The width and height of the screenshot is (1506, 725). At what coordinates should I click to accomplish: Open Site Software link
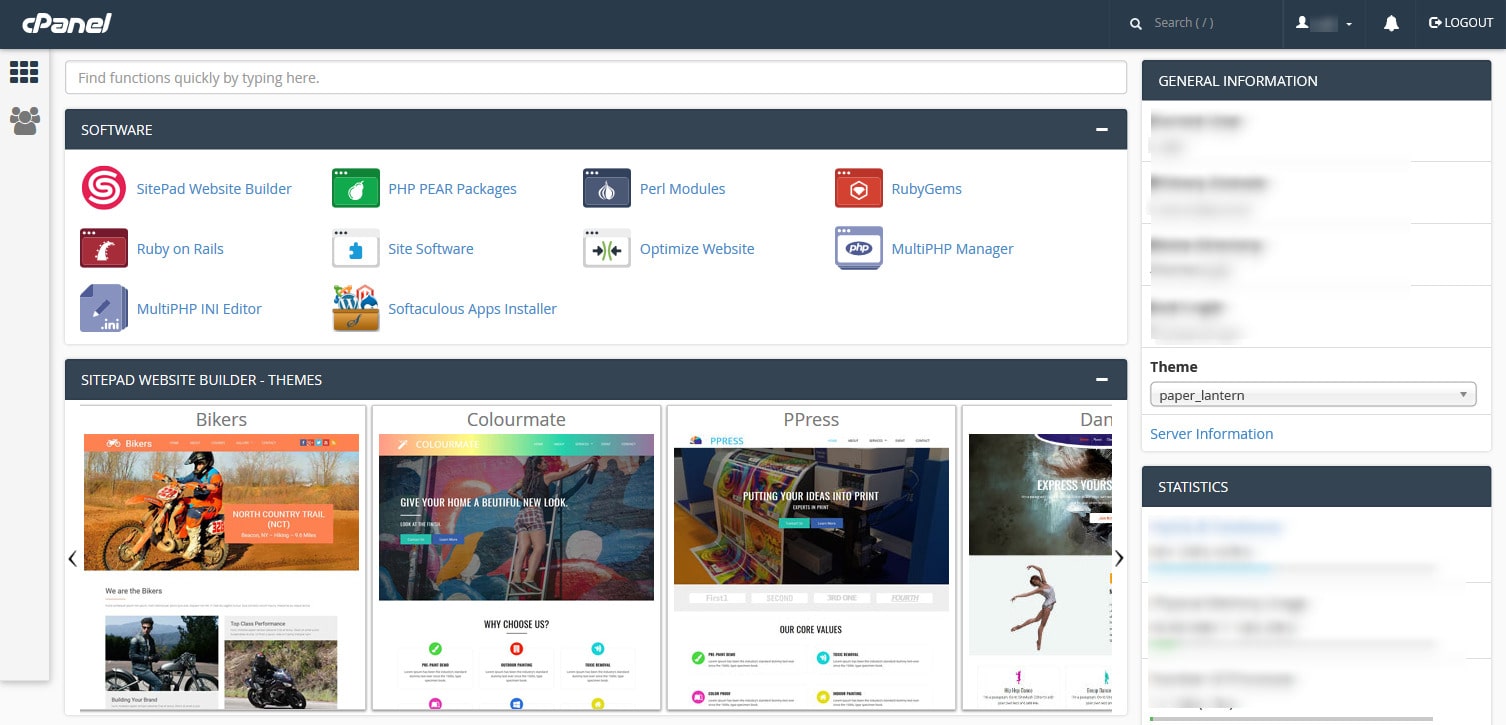pos(431,249)
